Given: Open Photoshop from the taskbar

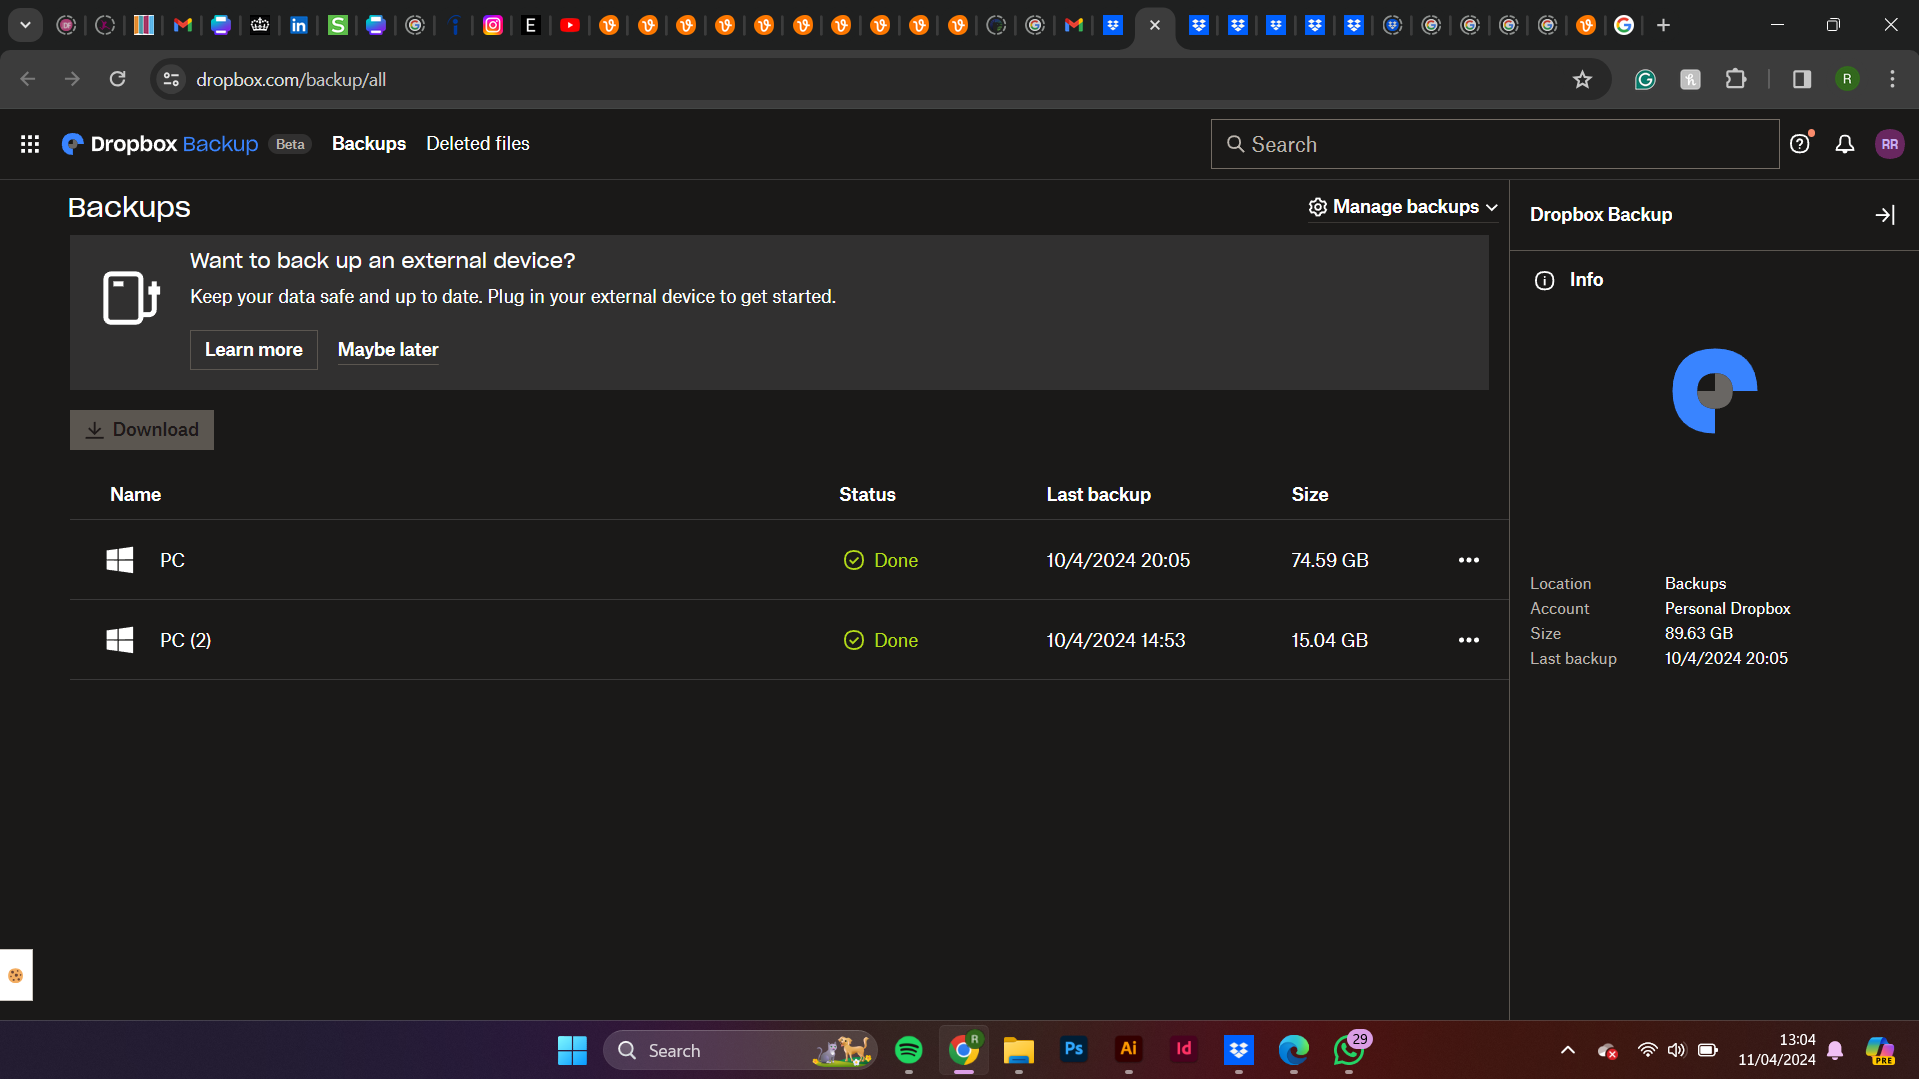Looking at the screenshot, I should coord(1074,1049).
